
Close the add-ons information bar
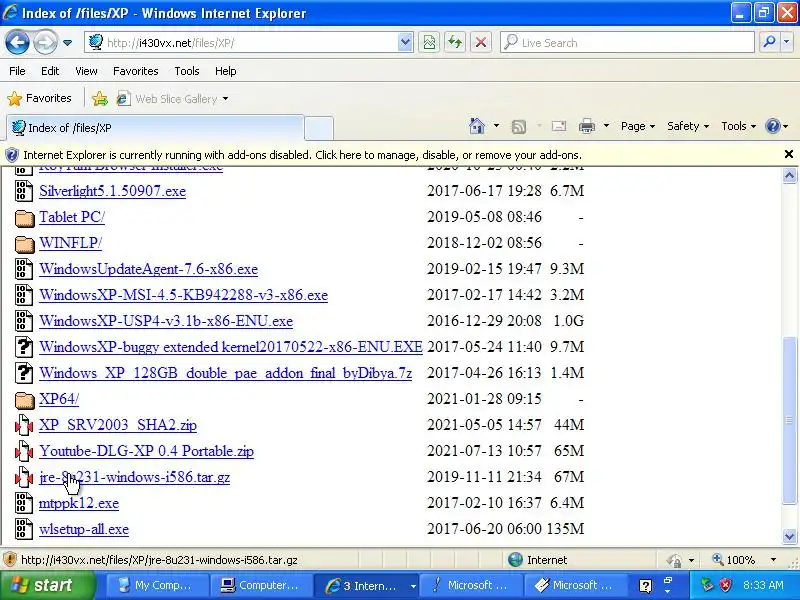788,154
